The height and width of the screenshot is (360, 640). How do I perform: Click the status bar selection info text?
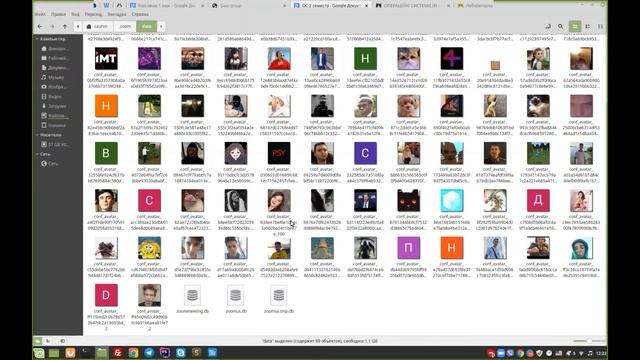(320, 341)
